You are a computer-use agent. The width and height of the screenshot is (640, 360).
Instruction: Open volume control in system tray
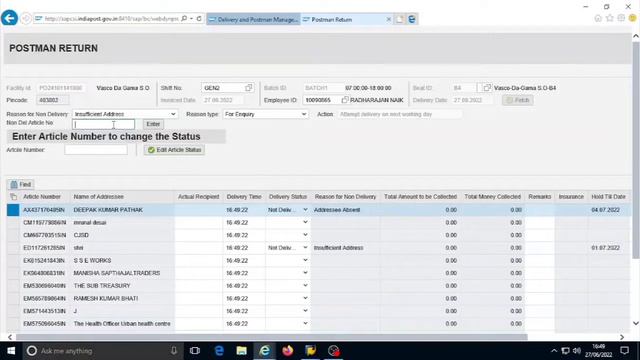click(x=577, y=351)
